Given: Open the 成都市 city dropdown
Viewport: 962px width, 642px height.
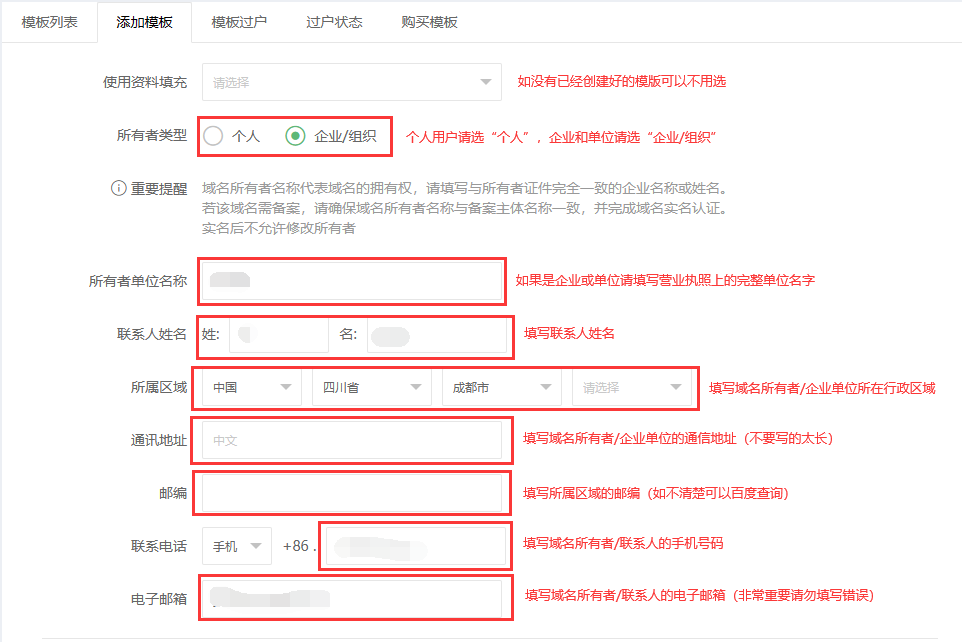Looking at the screenshot, I should tap(501, 388).
